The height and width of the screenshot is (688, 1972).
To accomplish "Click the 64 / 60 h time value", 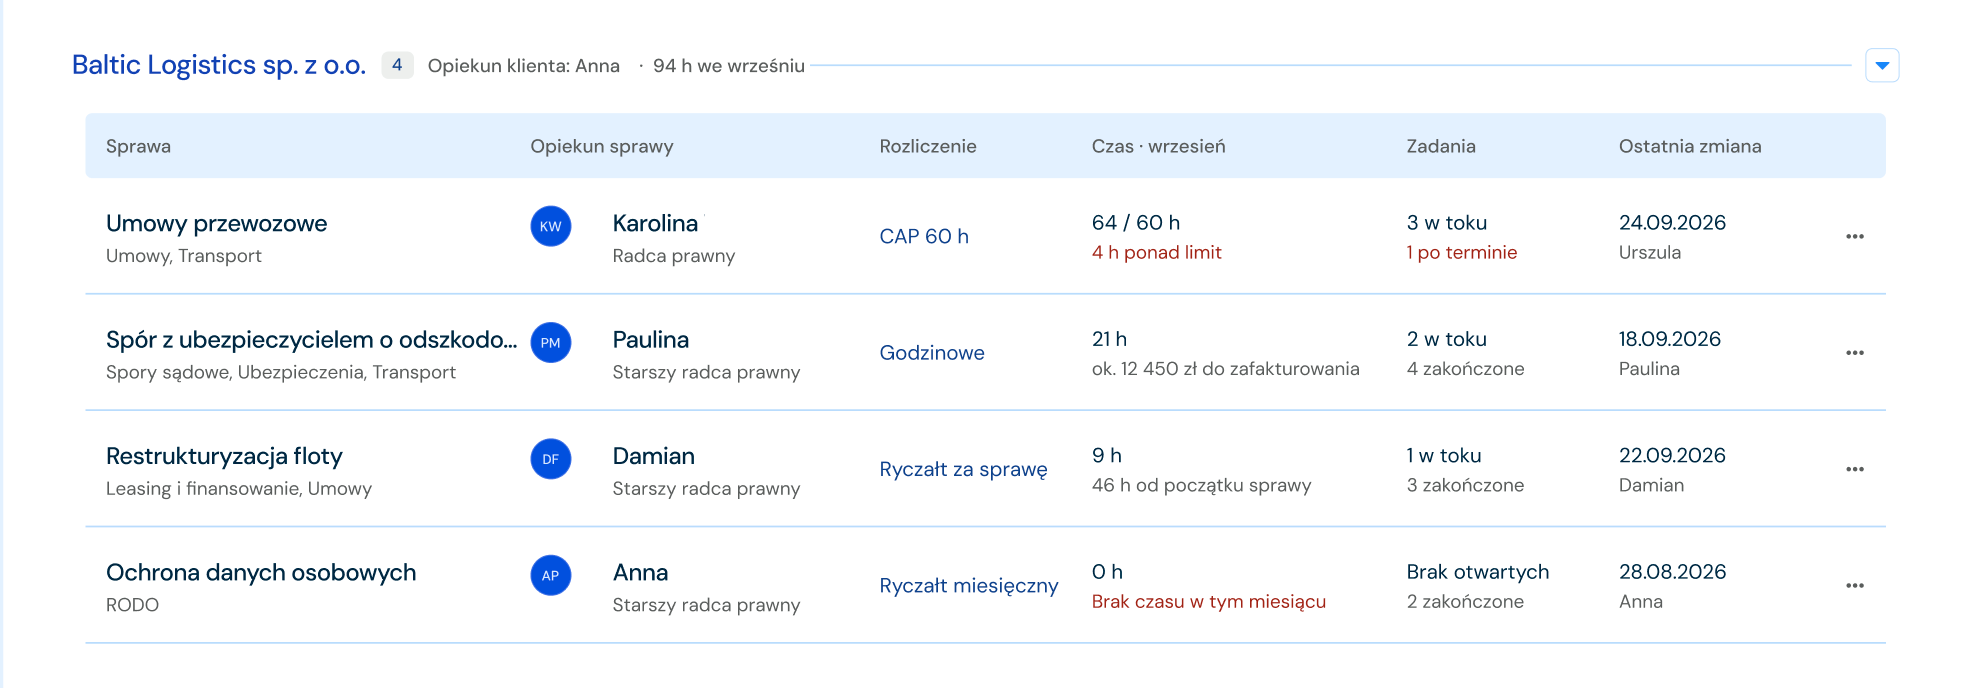I will pyautogui.click(x=1136, y=222).
